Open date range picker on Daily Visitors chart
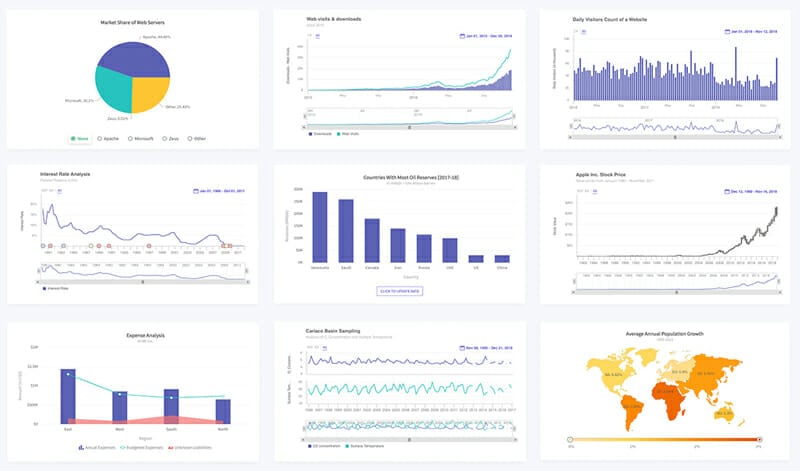The width and height of the screenshot is (800, 471). (751, 32)
